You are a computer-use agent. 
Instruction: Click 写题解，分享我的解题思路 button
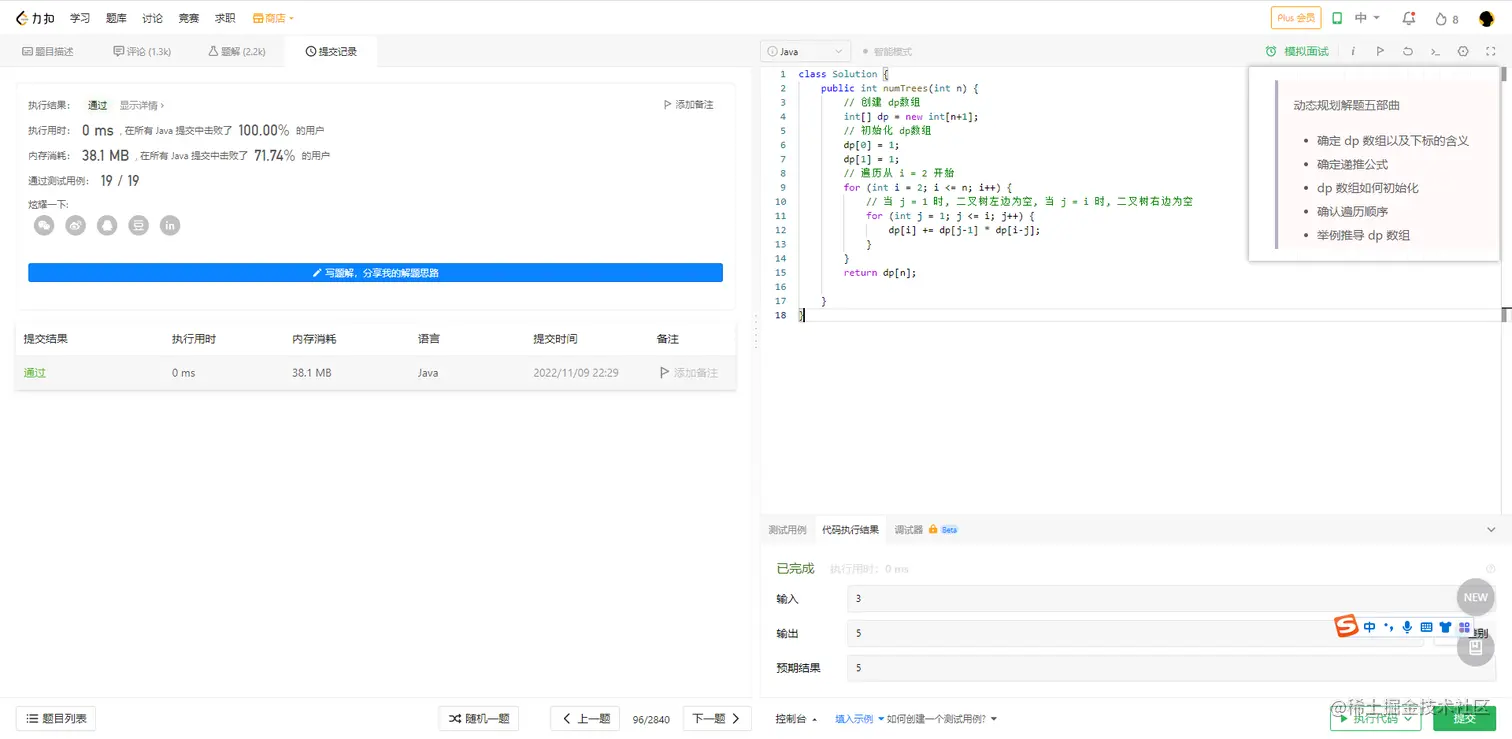tap(375, 272)
